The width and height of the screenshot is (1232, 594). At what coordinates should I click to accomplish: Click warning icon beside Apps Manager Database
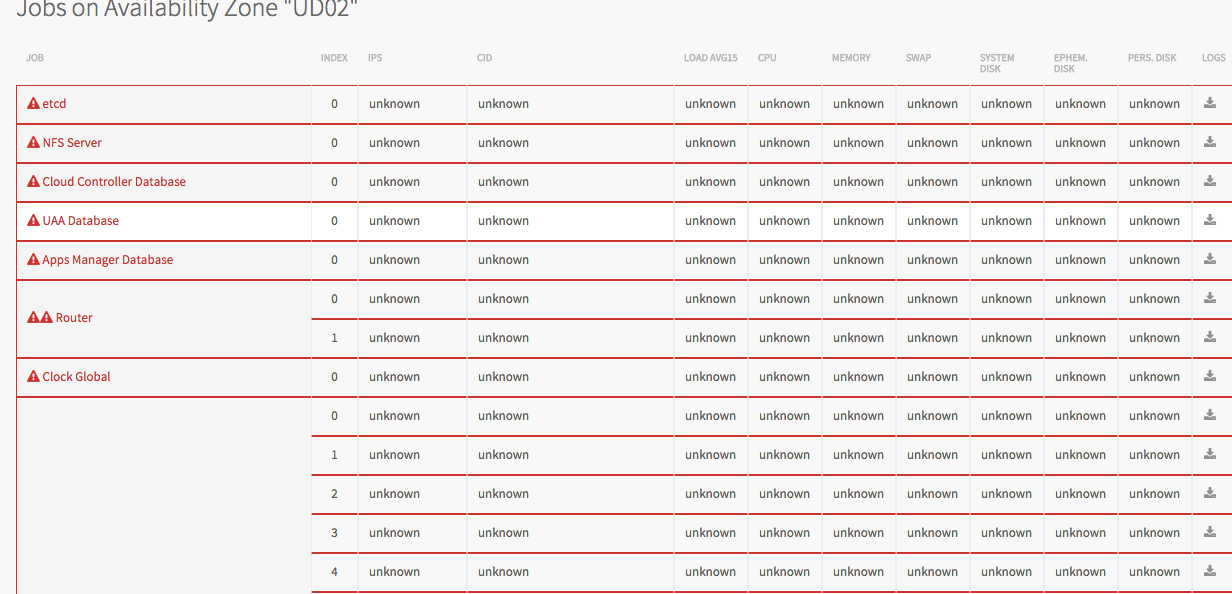pyautogui.click(x=33, y=259)
